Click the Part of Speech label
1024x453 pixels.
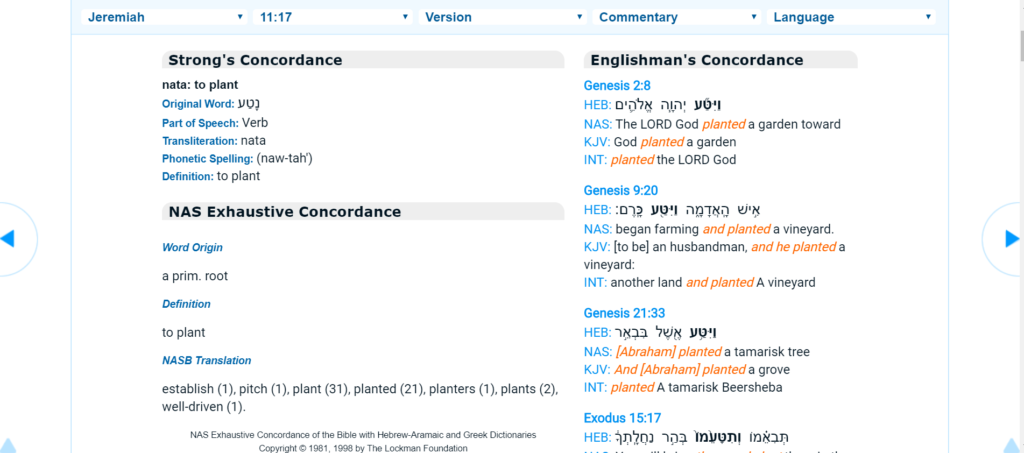coord(200,123)
